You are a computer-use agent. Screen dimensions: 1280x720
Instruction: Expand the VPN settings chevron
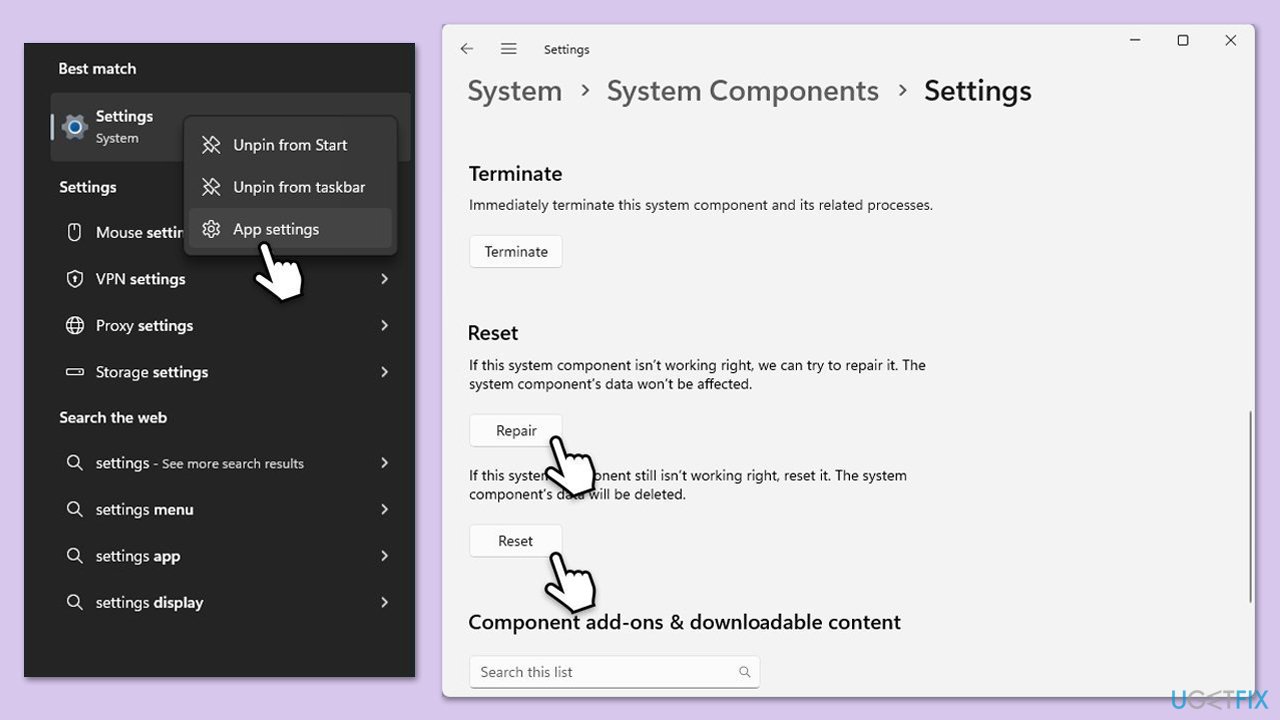pyautogui.click(x=384, y=279)
